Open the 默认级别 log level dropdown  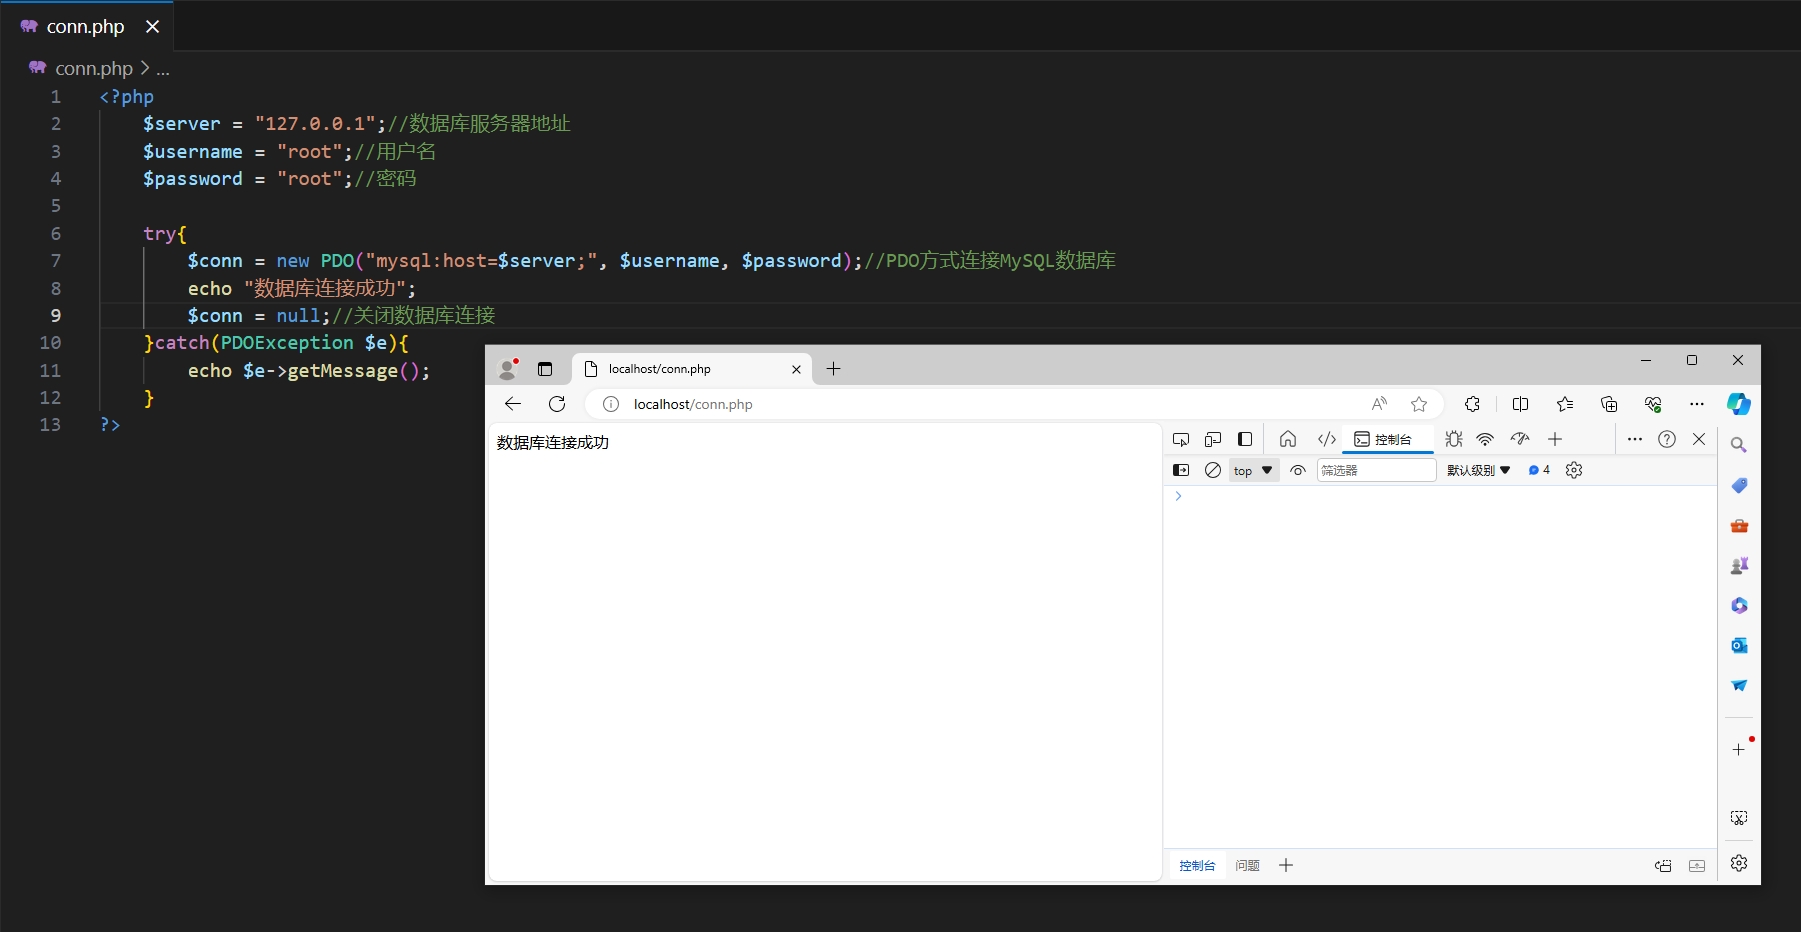(1479, 470)
